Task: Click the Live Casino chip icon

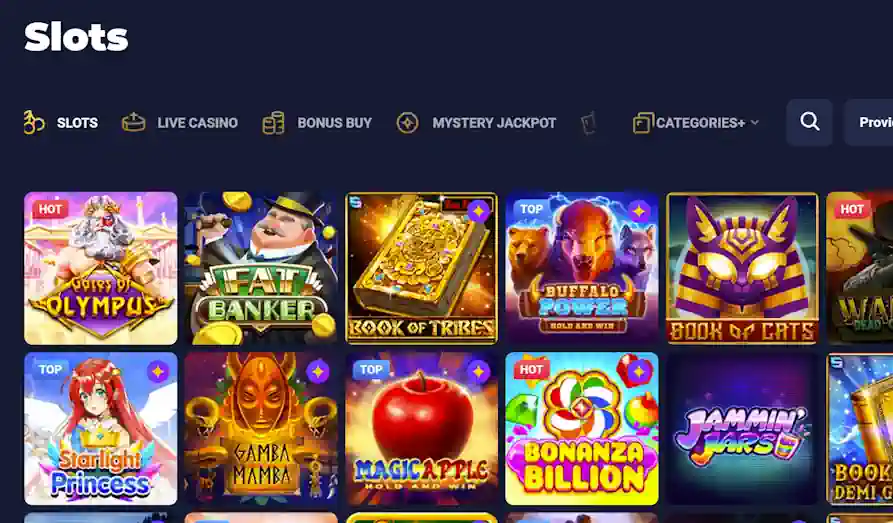Action: [134, 122]
